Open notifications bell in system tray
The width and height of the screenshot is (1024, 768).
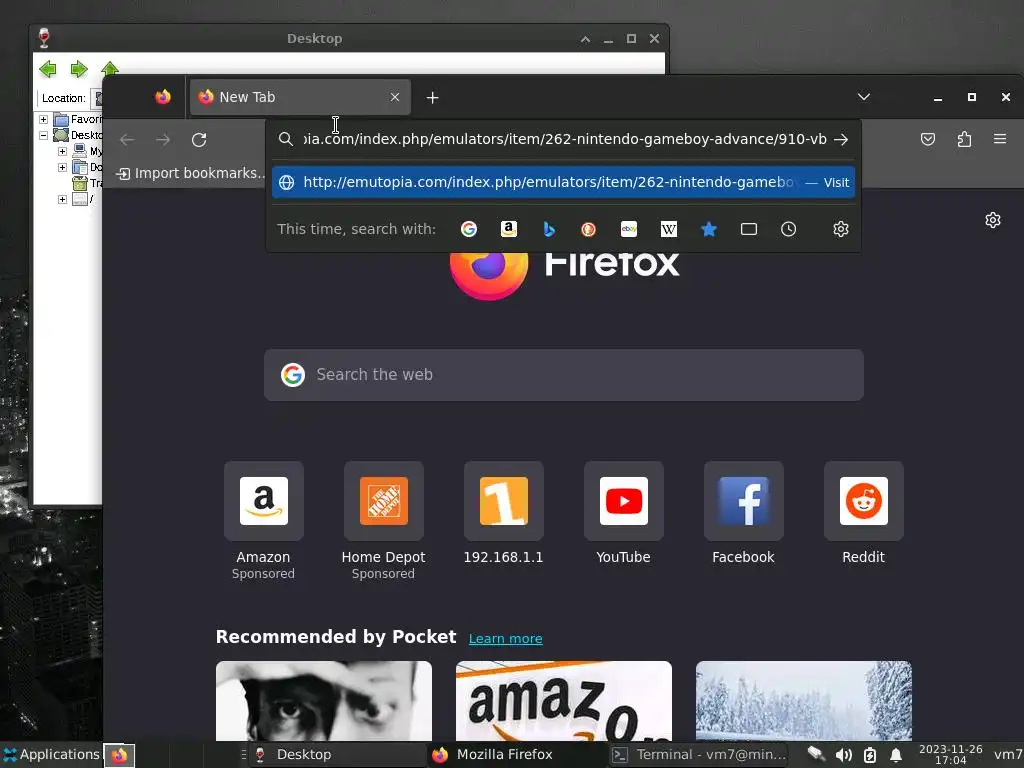coord(896,756)
